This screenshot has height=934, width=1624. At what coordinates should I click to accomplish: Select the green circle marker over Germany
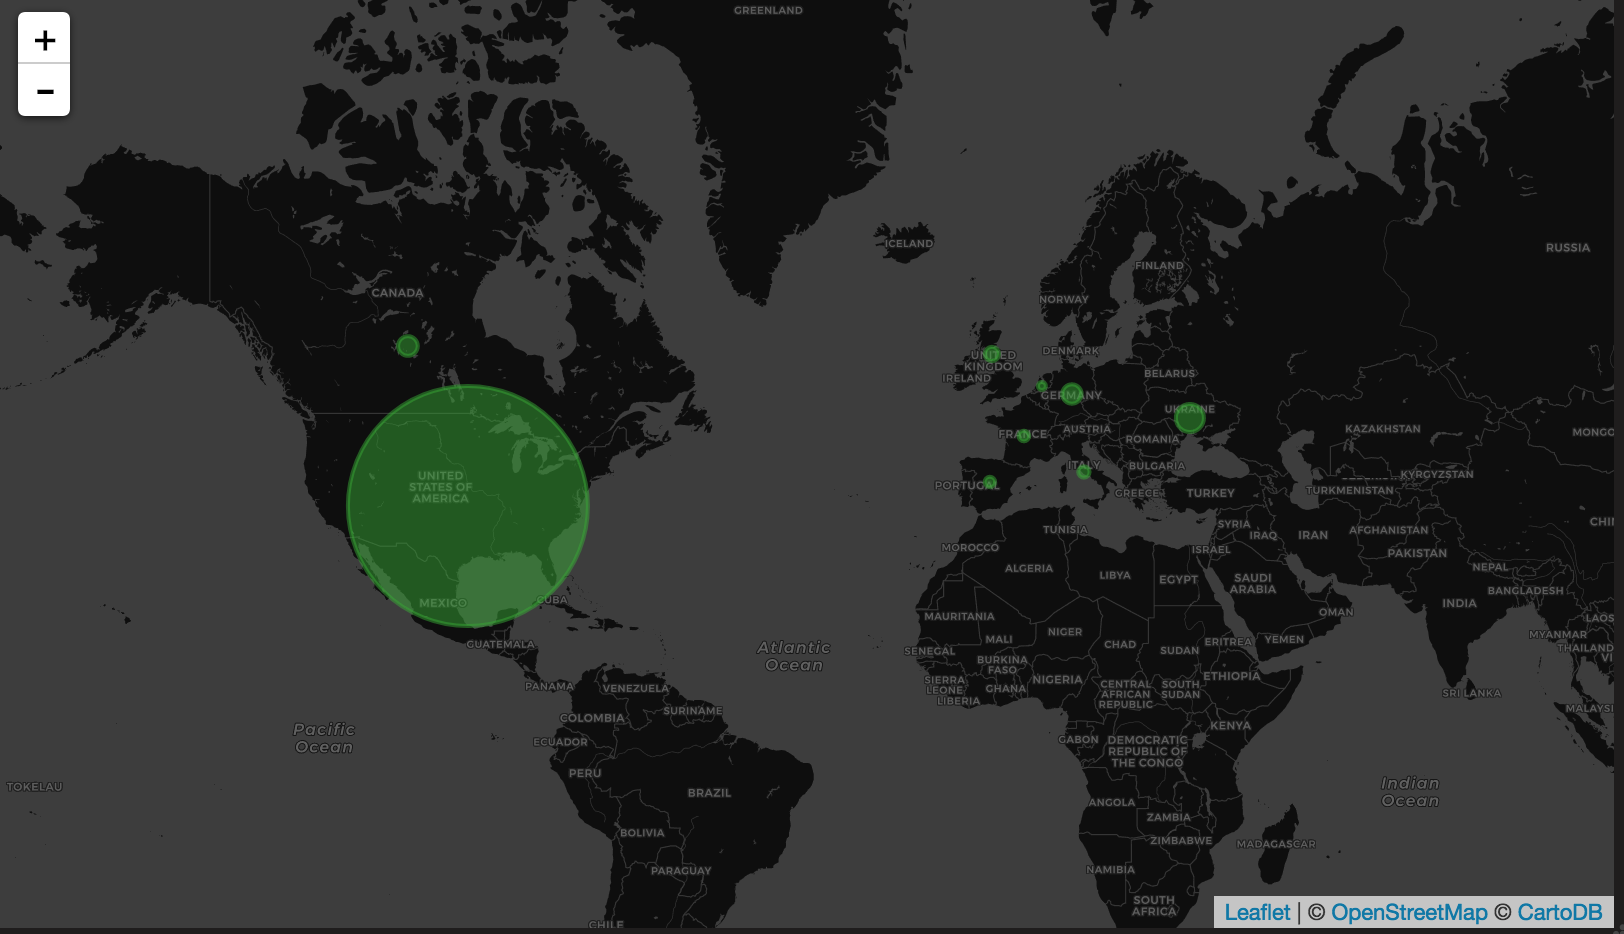coord(1072,394)
